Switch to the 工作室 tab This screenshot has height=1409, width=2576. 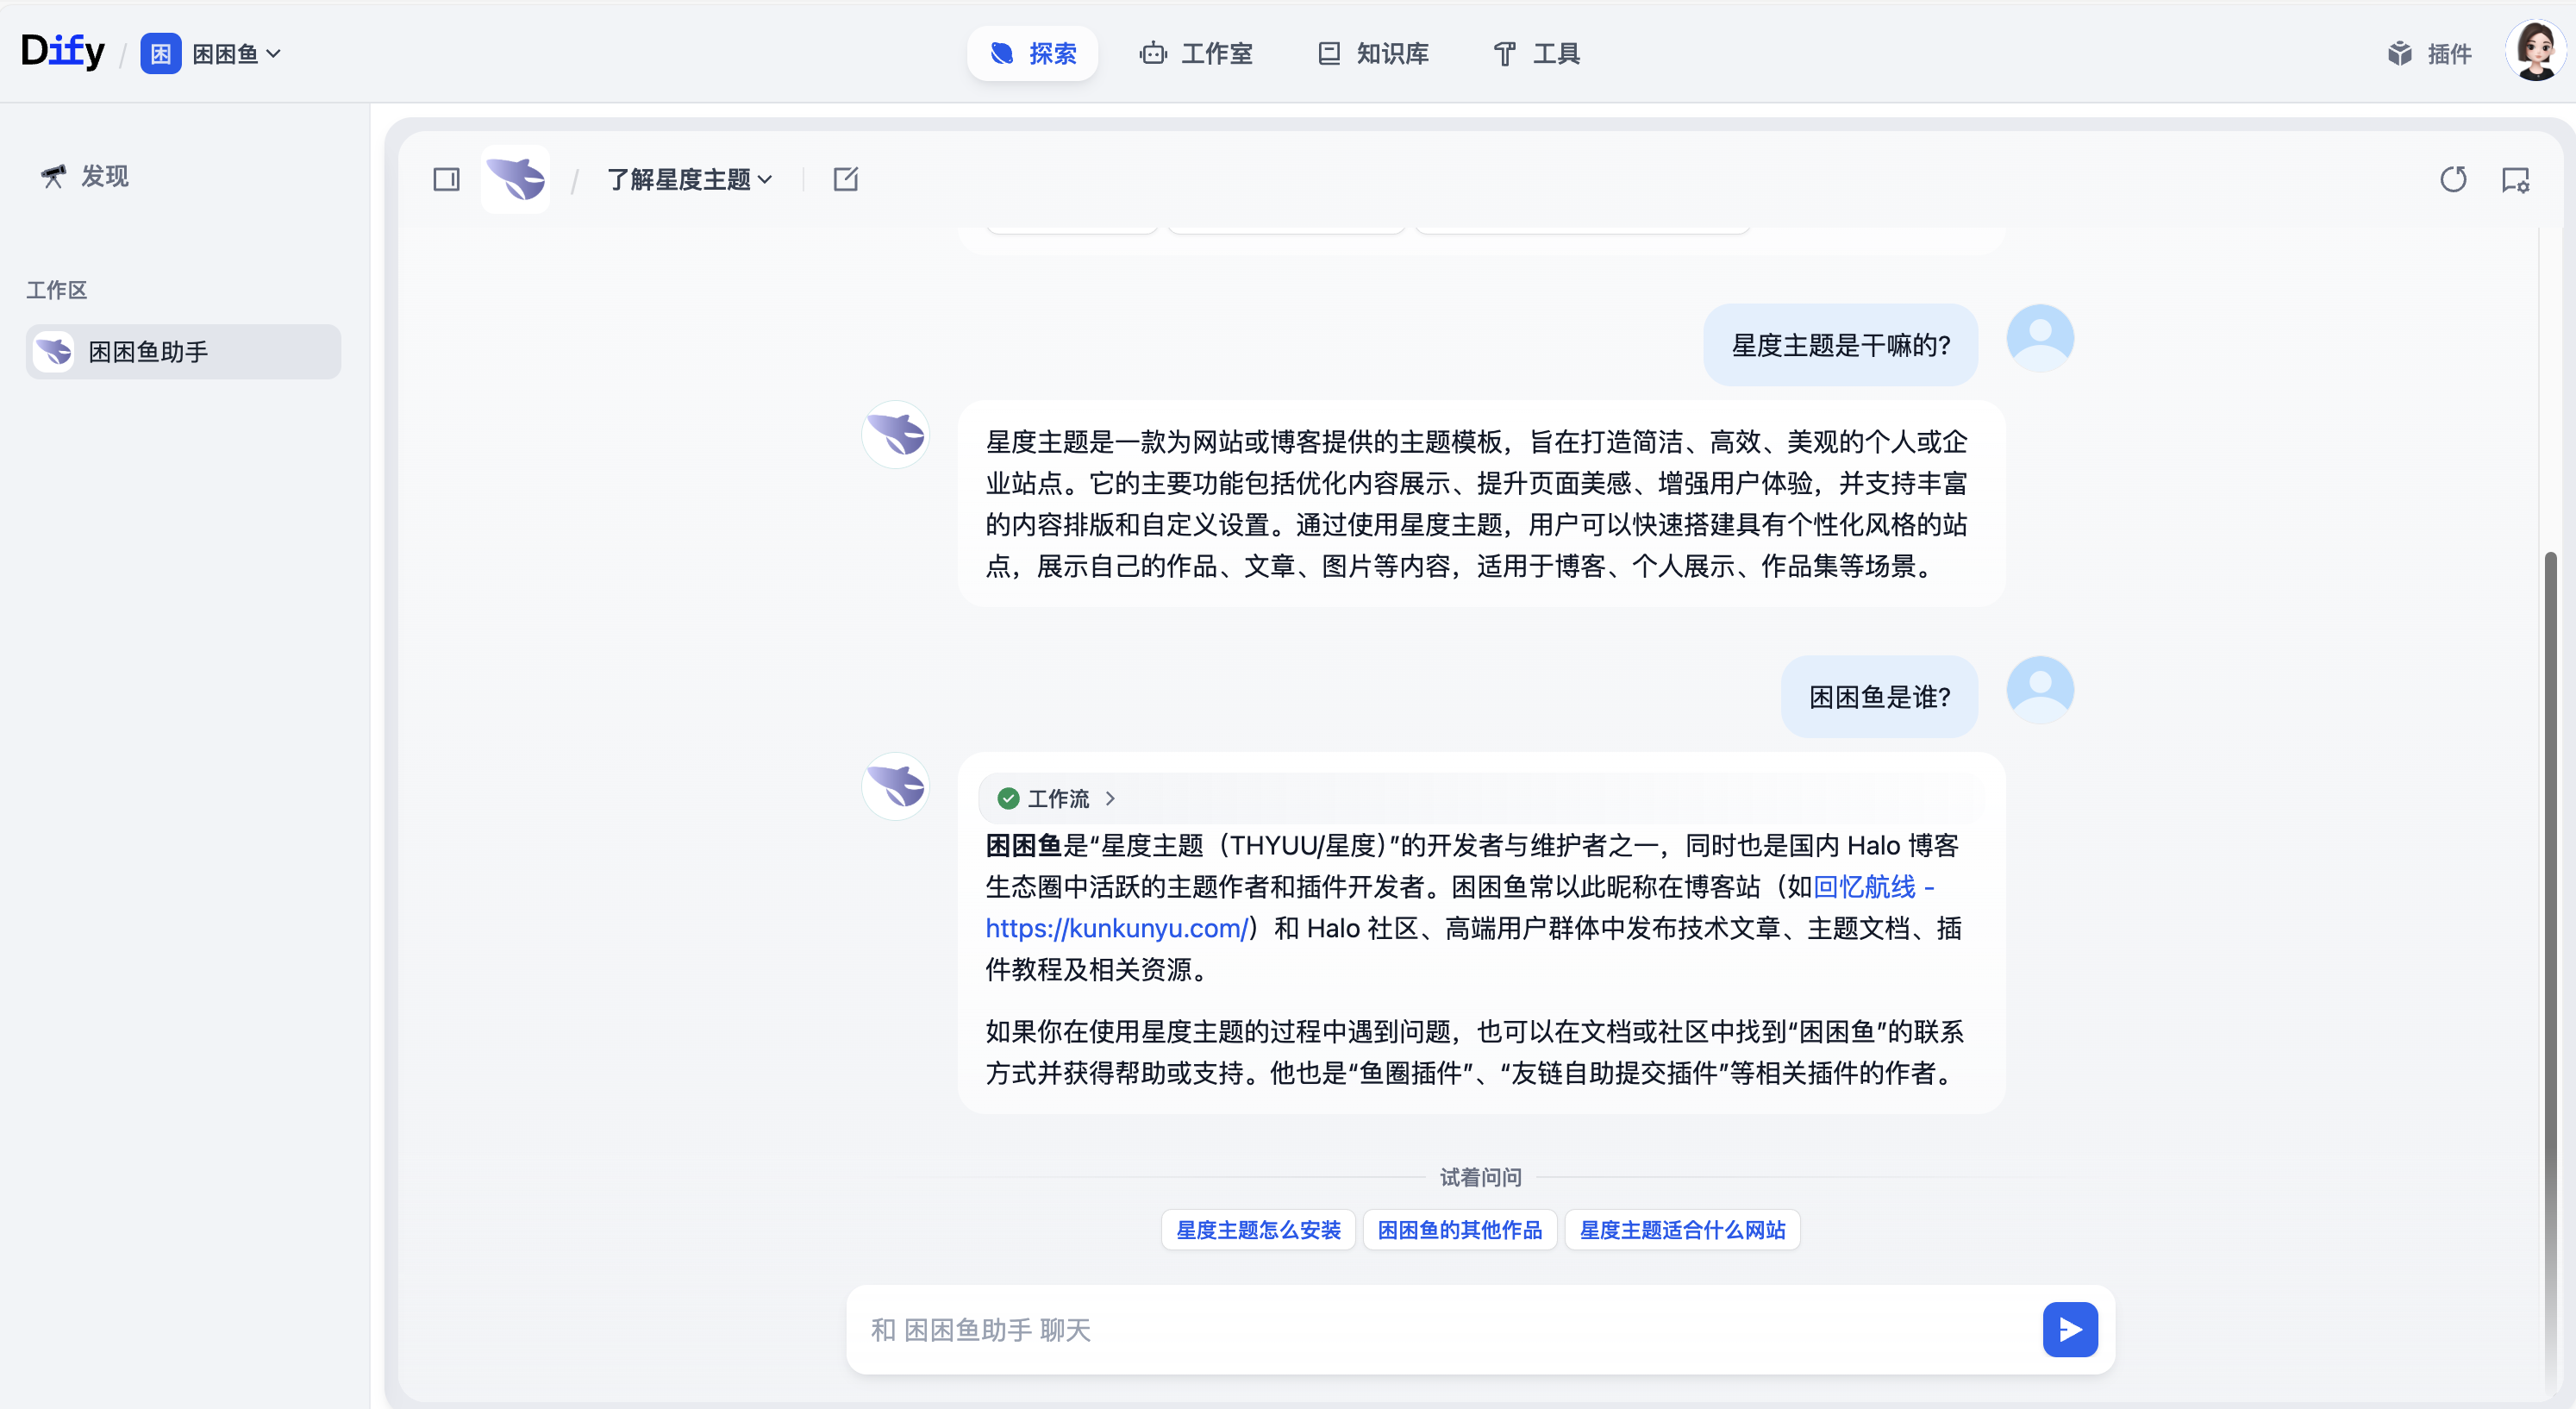[x=1196, y=53]
